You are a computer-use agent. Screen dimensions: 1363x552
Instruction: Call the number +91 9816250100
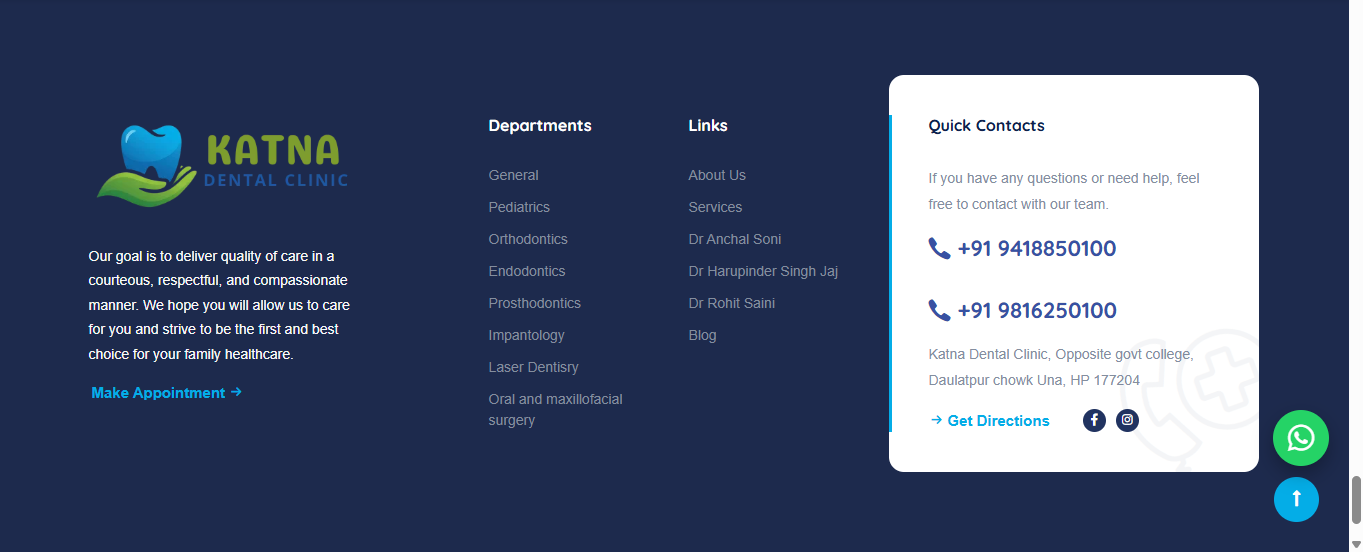1037,311
